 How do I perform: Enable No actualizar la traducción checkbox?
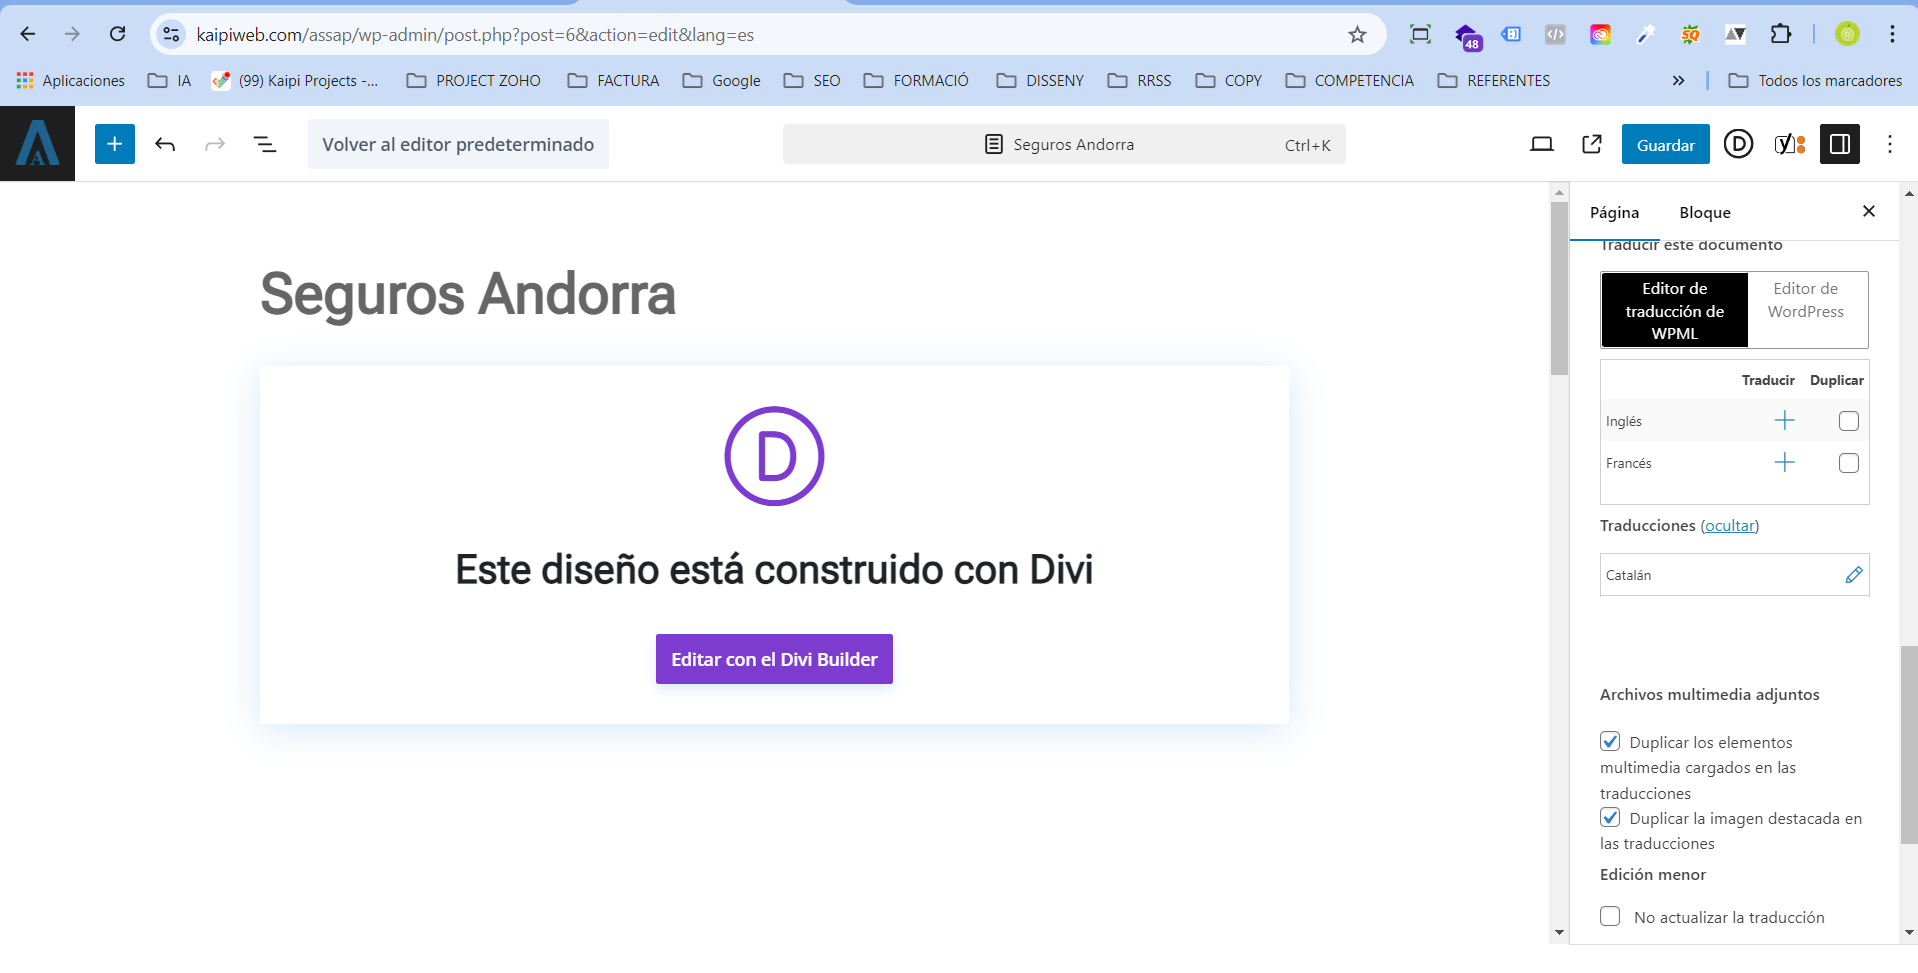click(x=1610, y=916)
